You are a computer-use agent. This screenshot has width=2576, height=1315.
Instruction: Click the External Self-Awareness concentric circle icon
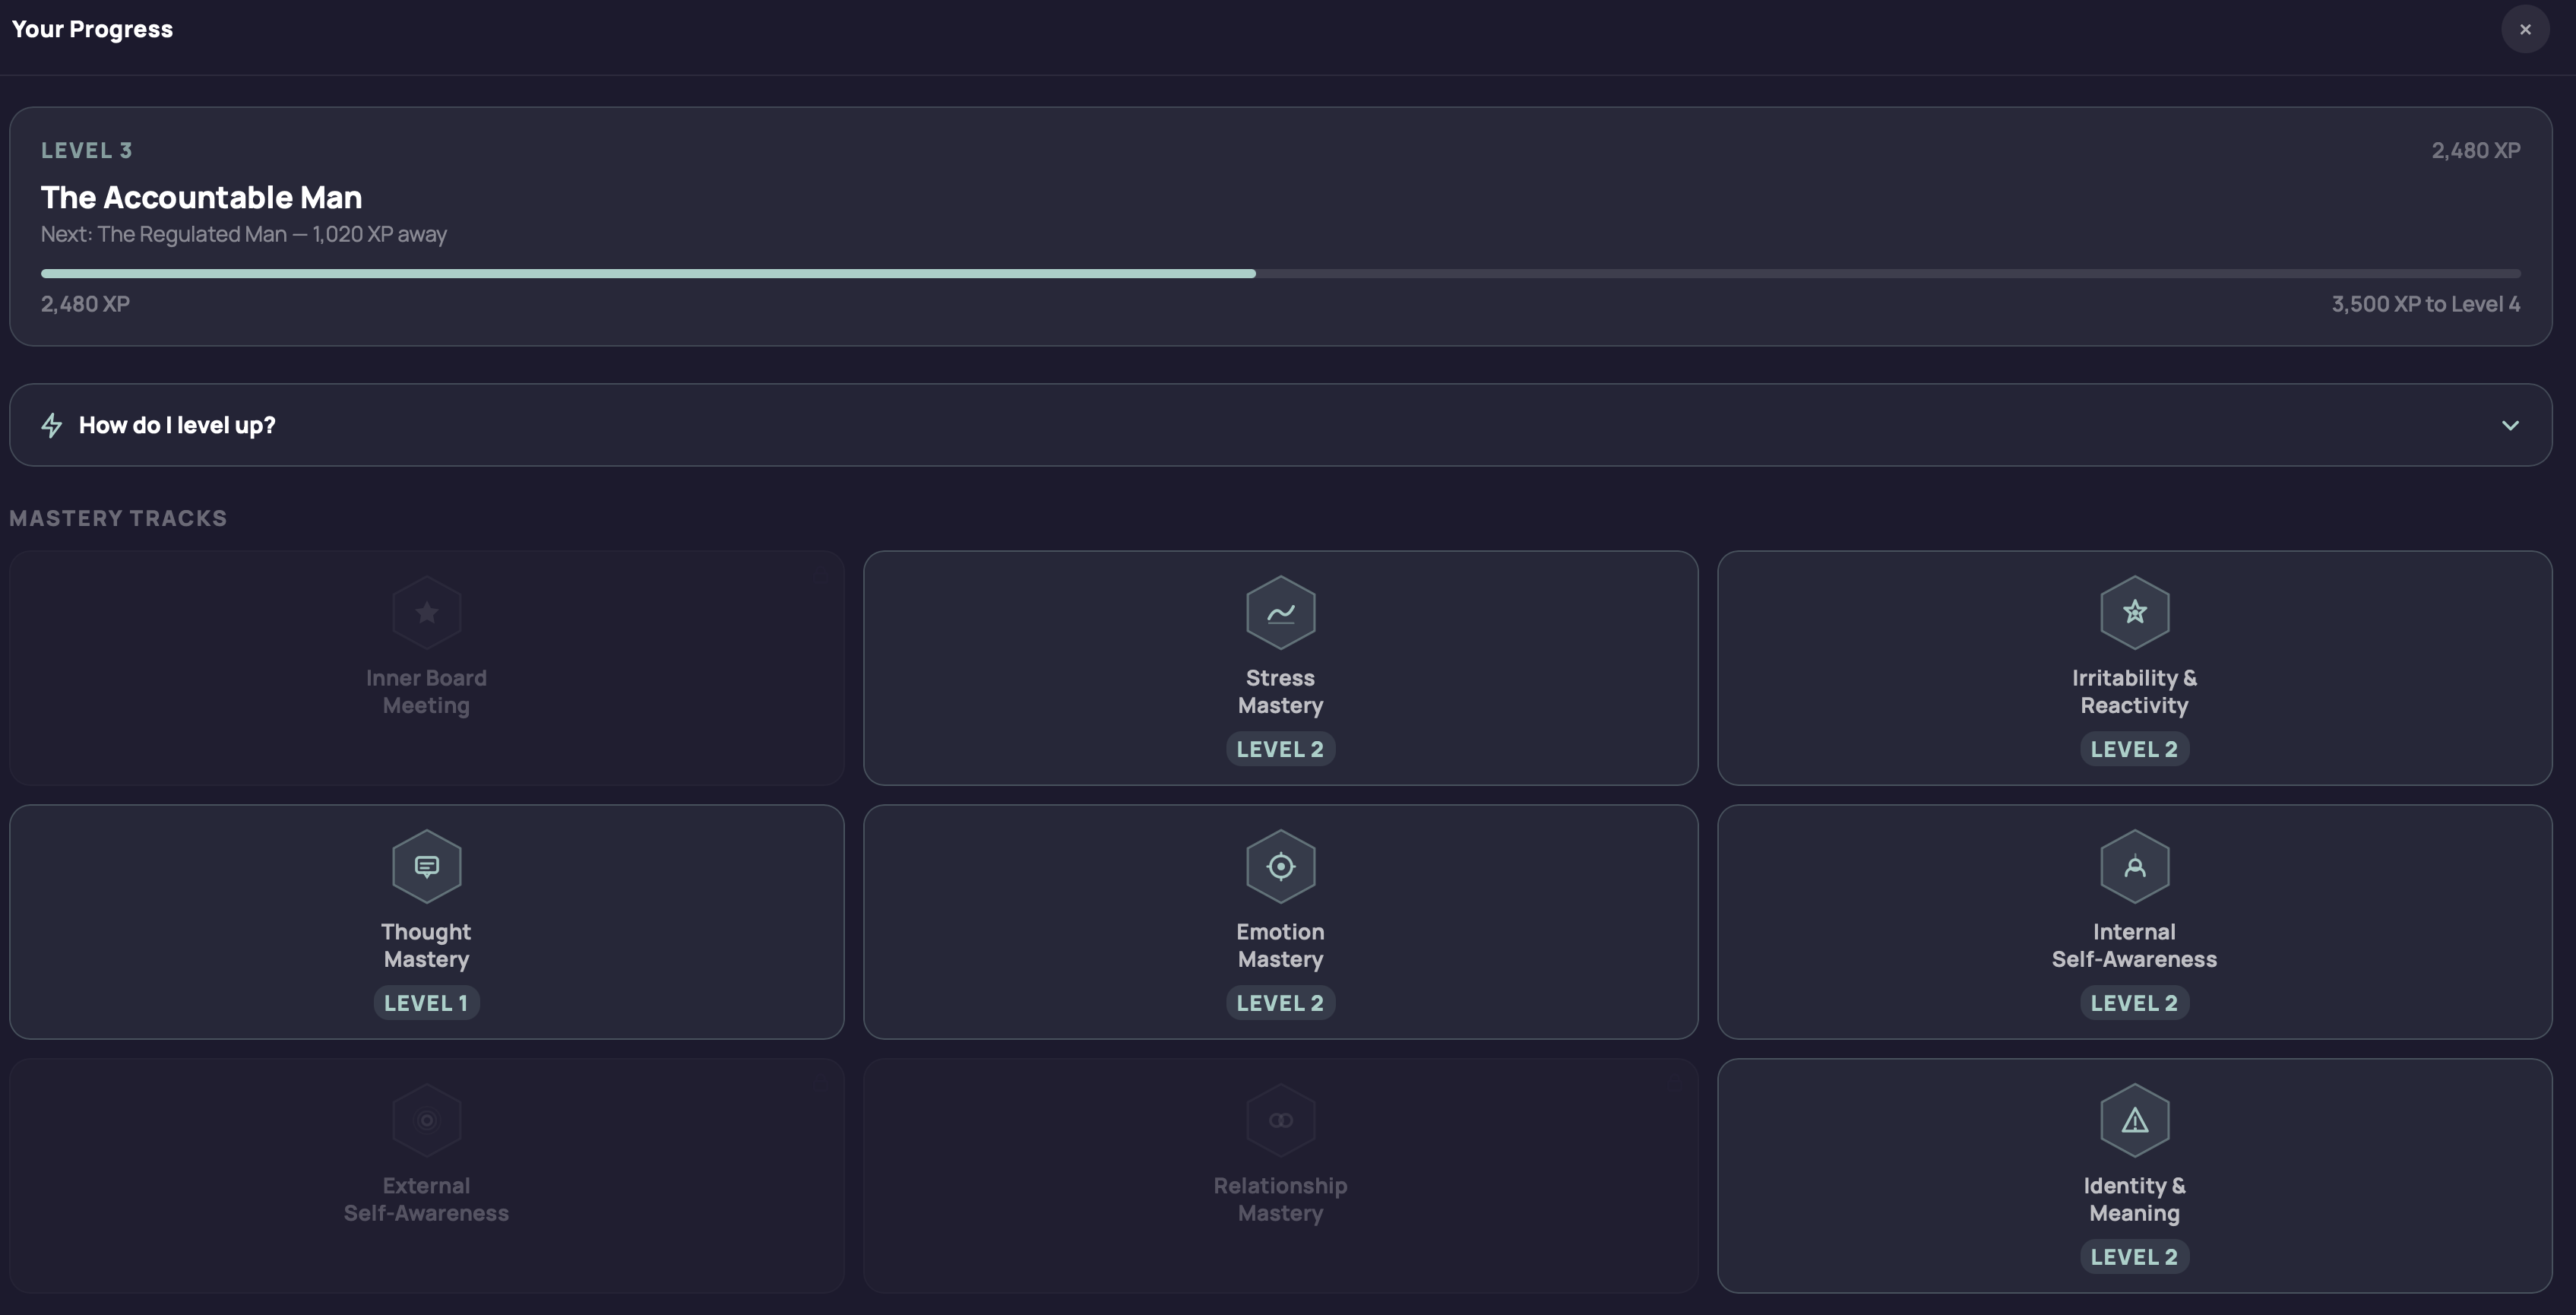426,1120
